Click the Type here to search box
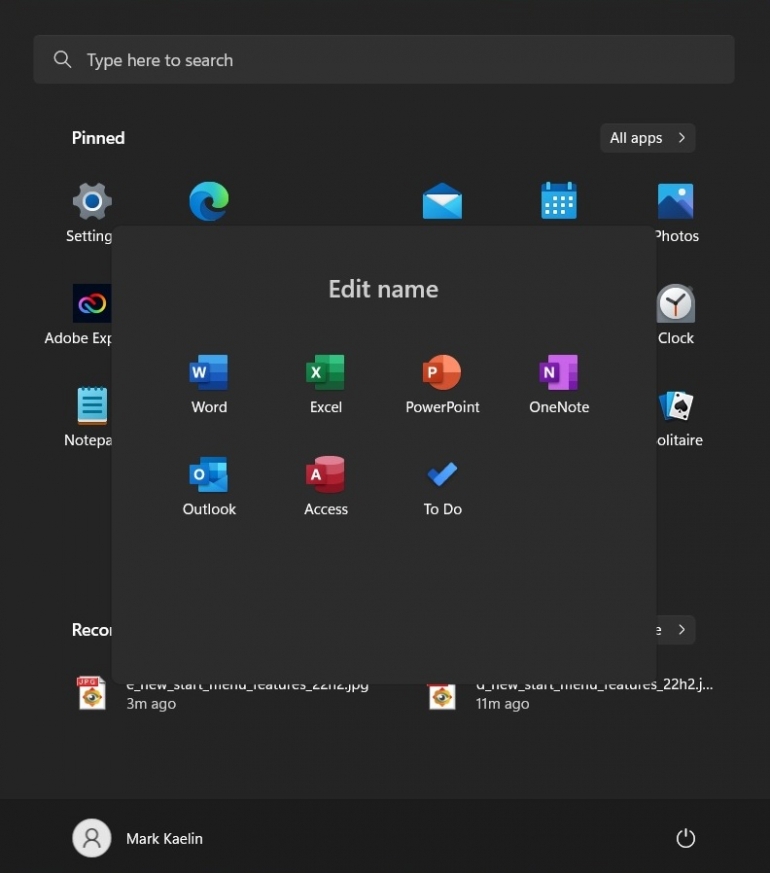 [x=384, y=60]
